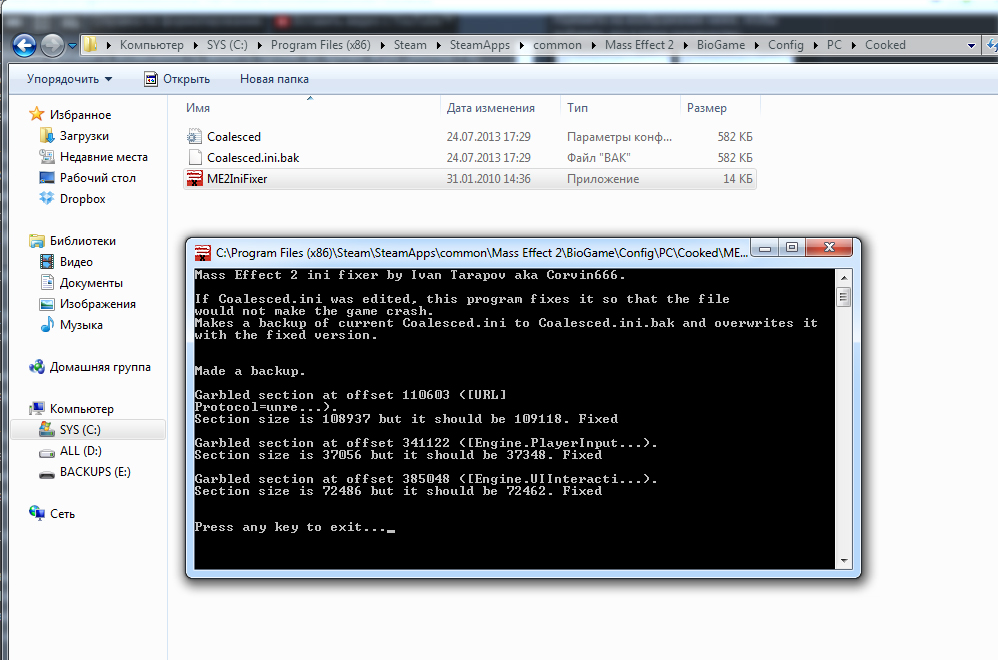Screen dimensions: 998x660
Task: Maximize the ME2IniFixer console window
Action: (792, 248)
